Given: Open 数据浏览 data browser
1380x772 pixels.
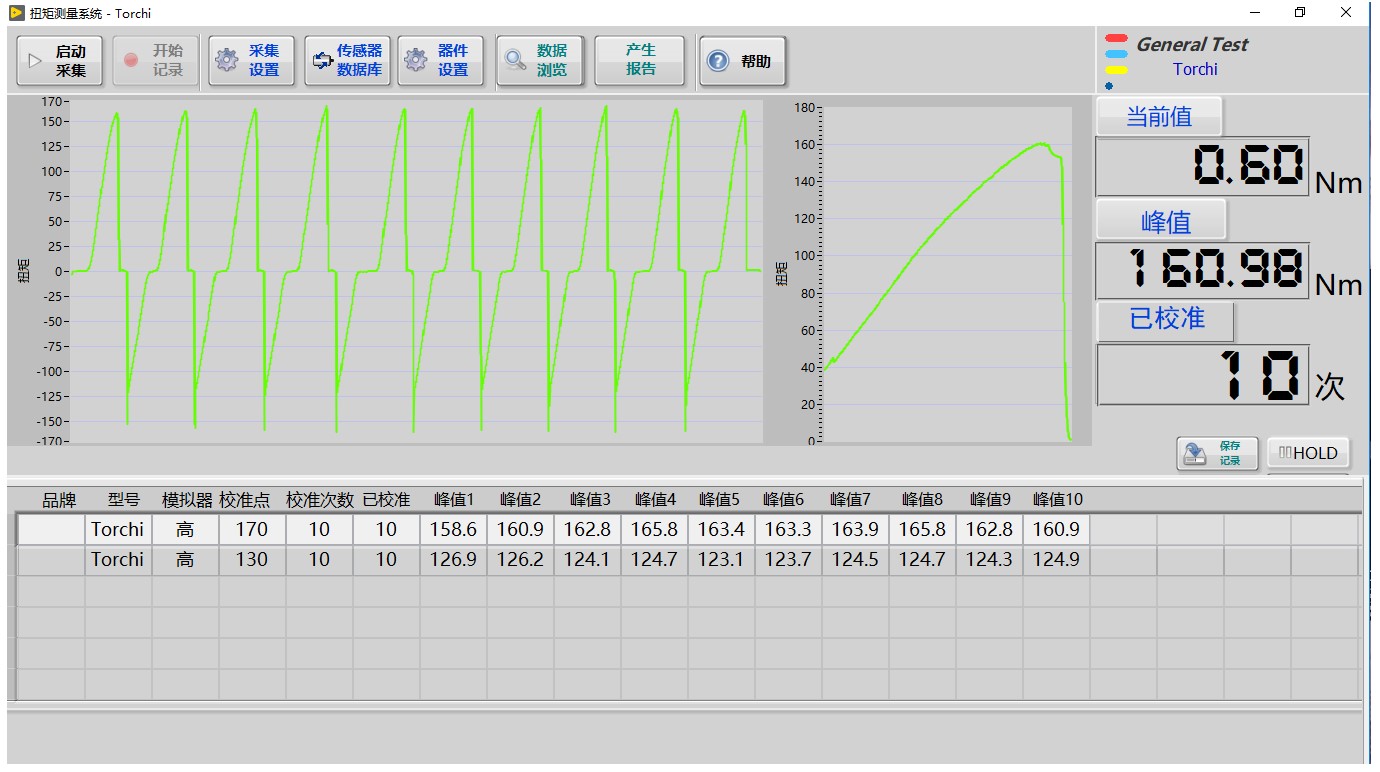Looking at the screenshot, I should (x=539, y=61).
